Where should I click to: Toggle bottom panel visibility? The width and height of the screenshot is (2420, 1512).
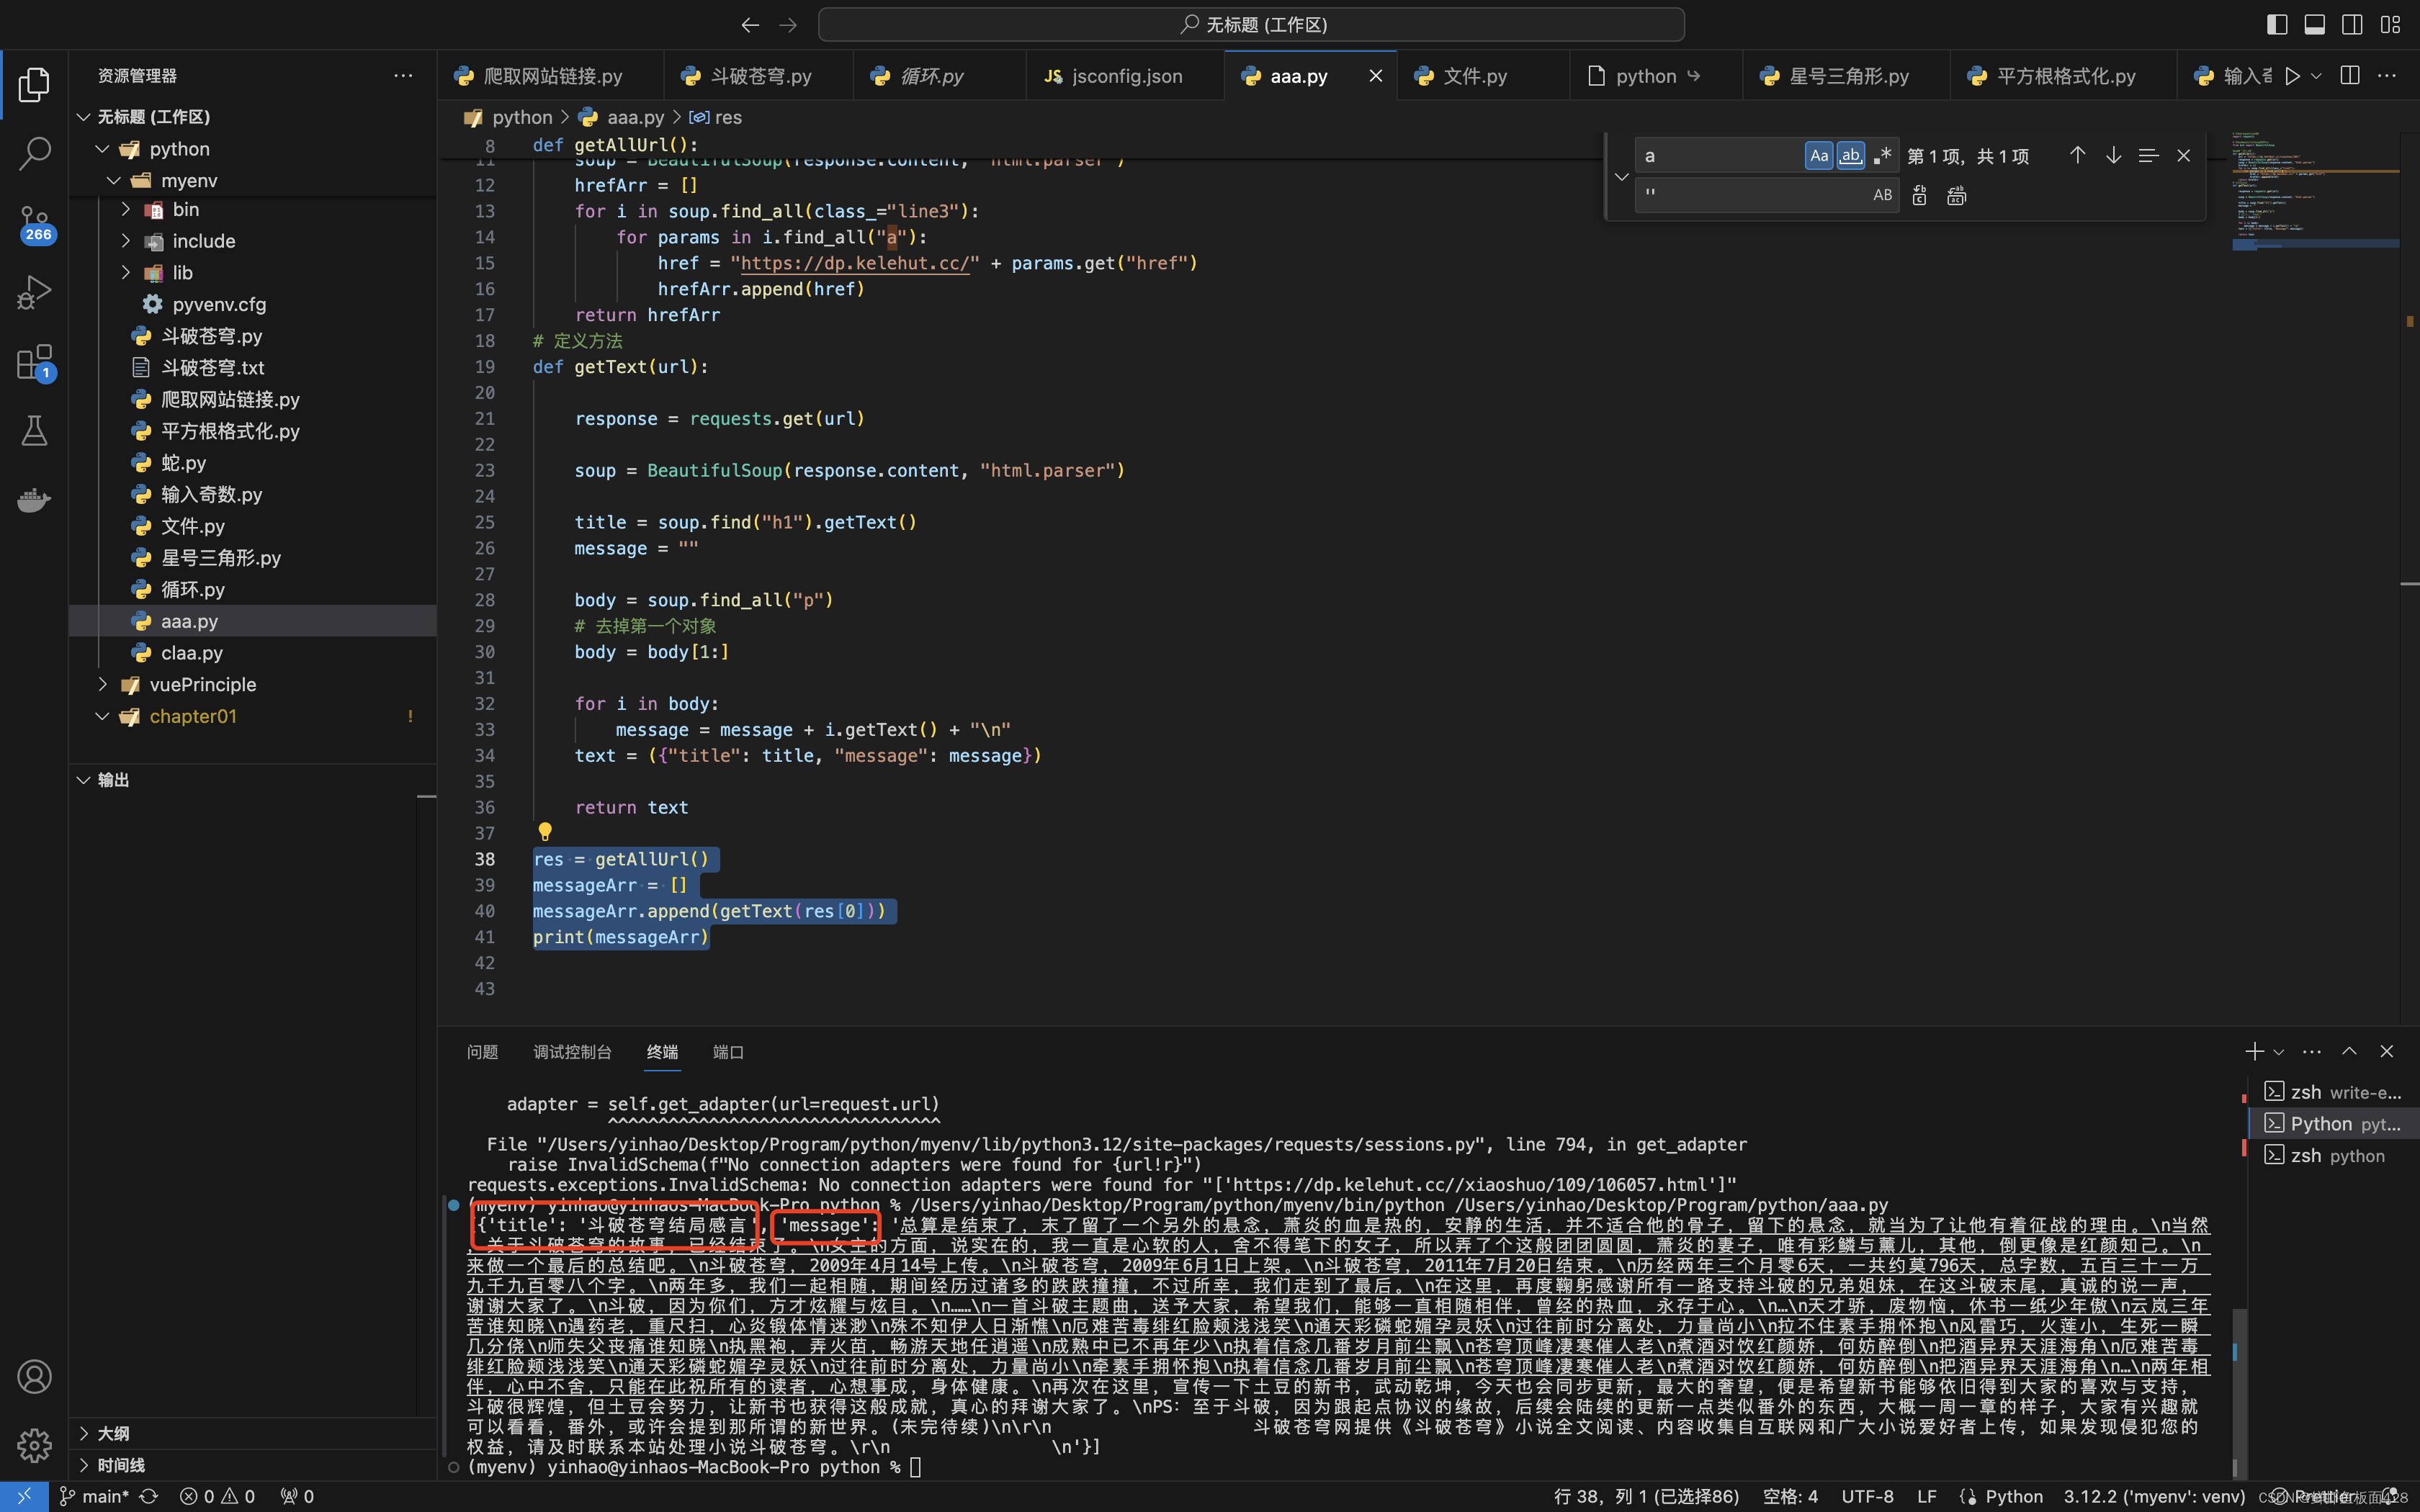2314,24
